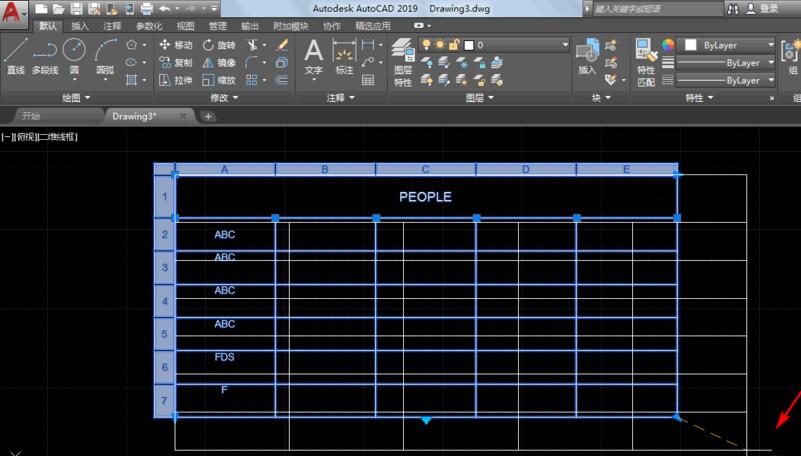Click the object color wheel icon
Screen dimensions: 801x456
668,45
